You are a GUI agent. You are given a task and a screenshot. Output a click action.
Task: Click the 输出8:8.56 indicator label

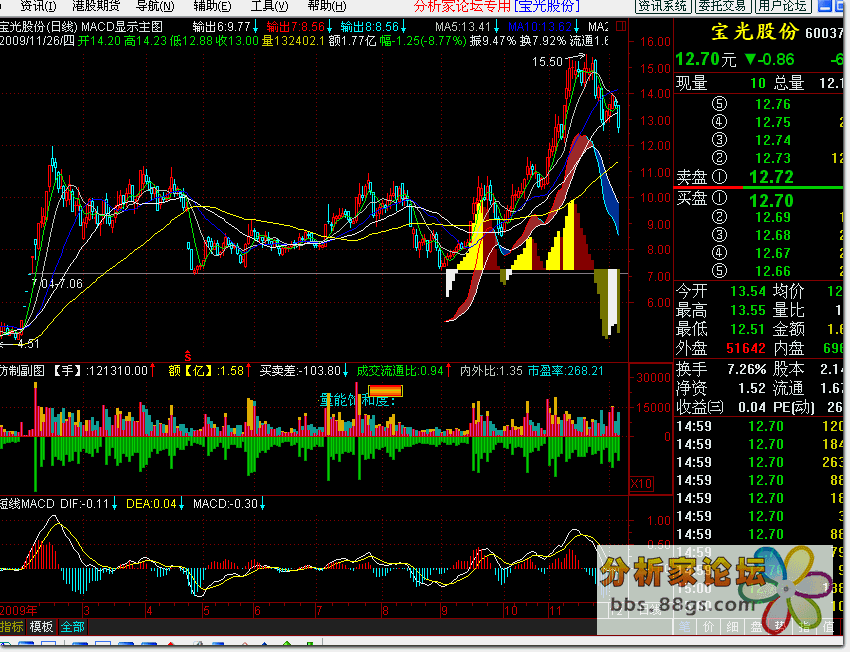[369, 27]
